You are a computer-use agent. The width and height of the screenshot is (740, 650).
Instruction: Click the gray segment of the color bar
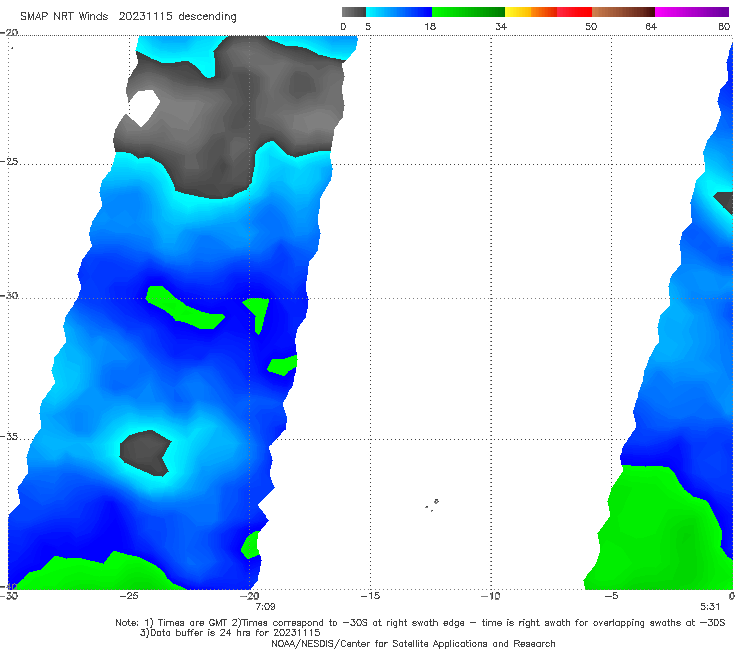[x=354, y=12]
